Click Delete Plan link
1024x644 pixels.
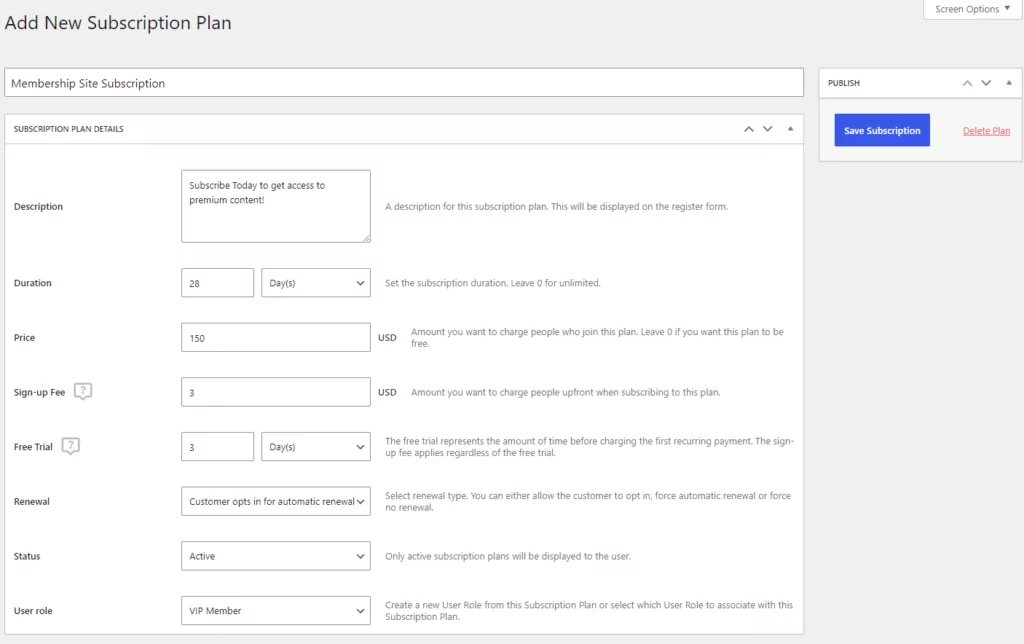point(986,131)
